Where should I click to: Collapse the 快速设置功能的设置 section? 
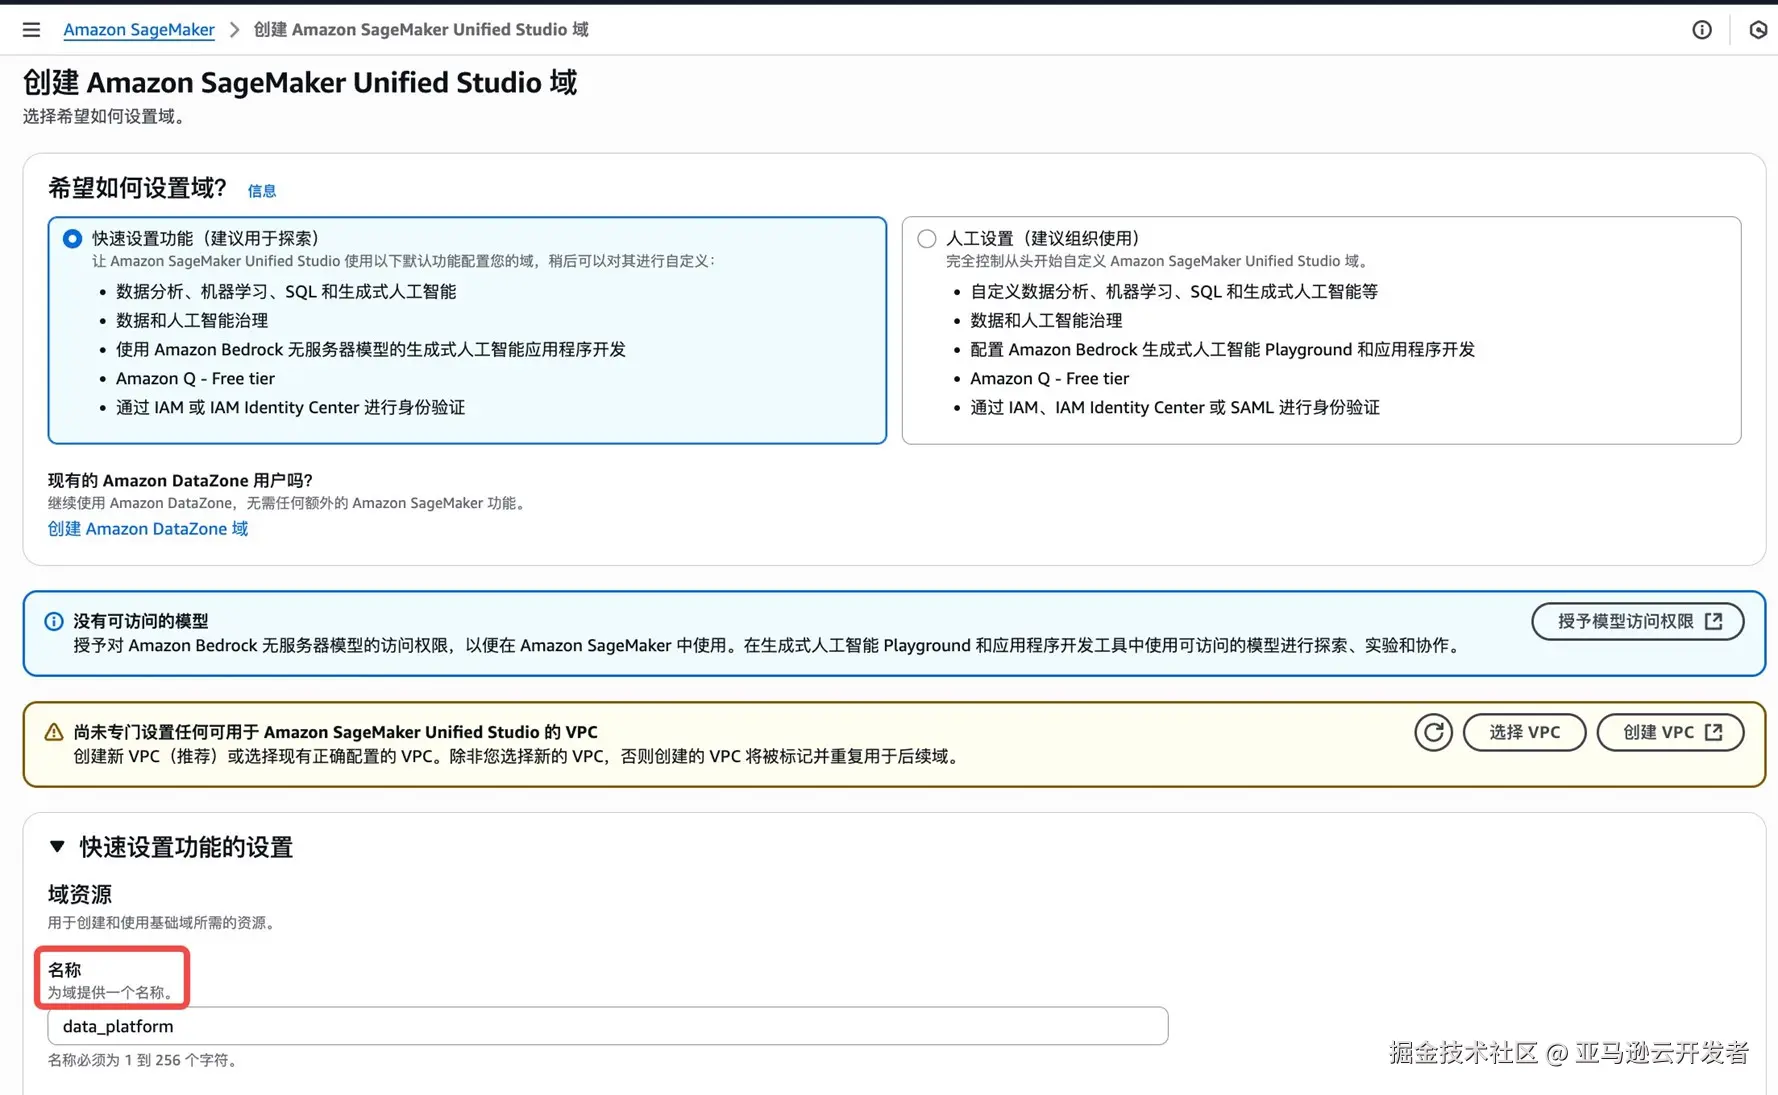[57, 846]
